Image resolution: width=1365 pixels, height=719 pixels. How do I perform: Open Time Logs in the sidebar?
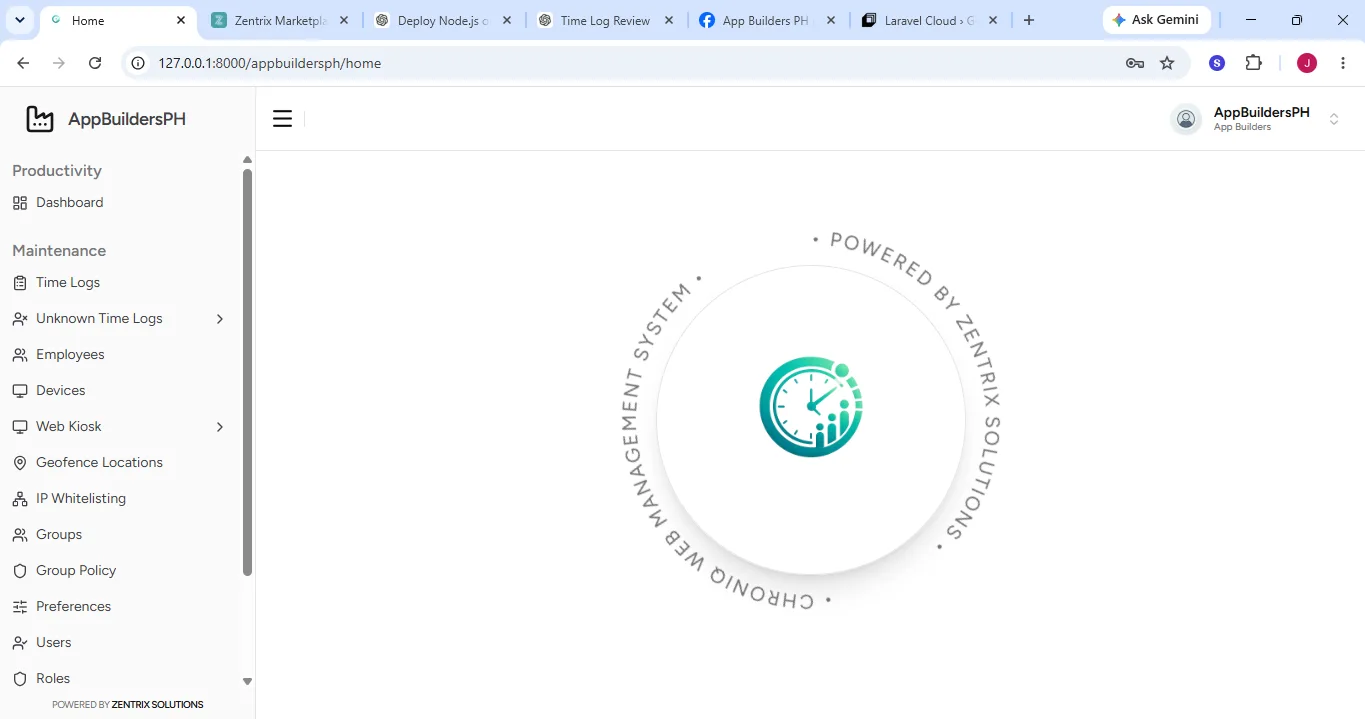pyautogui.click(x=120, y=283)
